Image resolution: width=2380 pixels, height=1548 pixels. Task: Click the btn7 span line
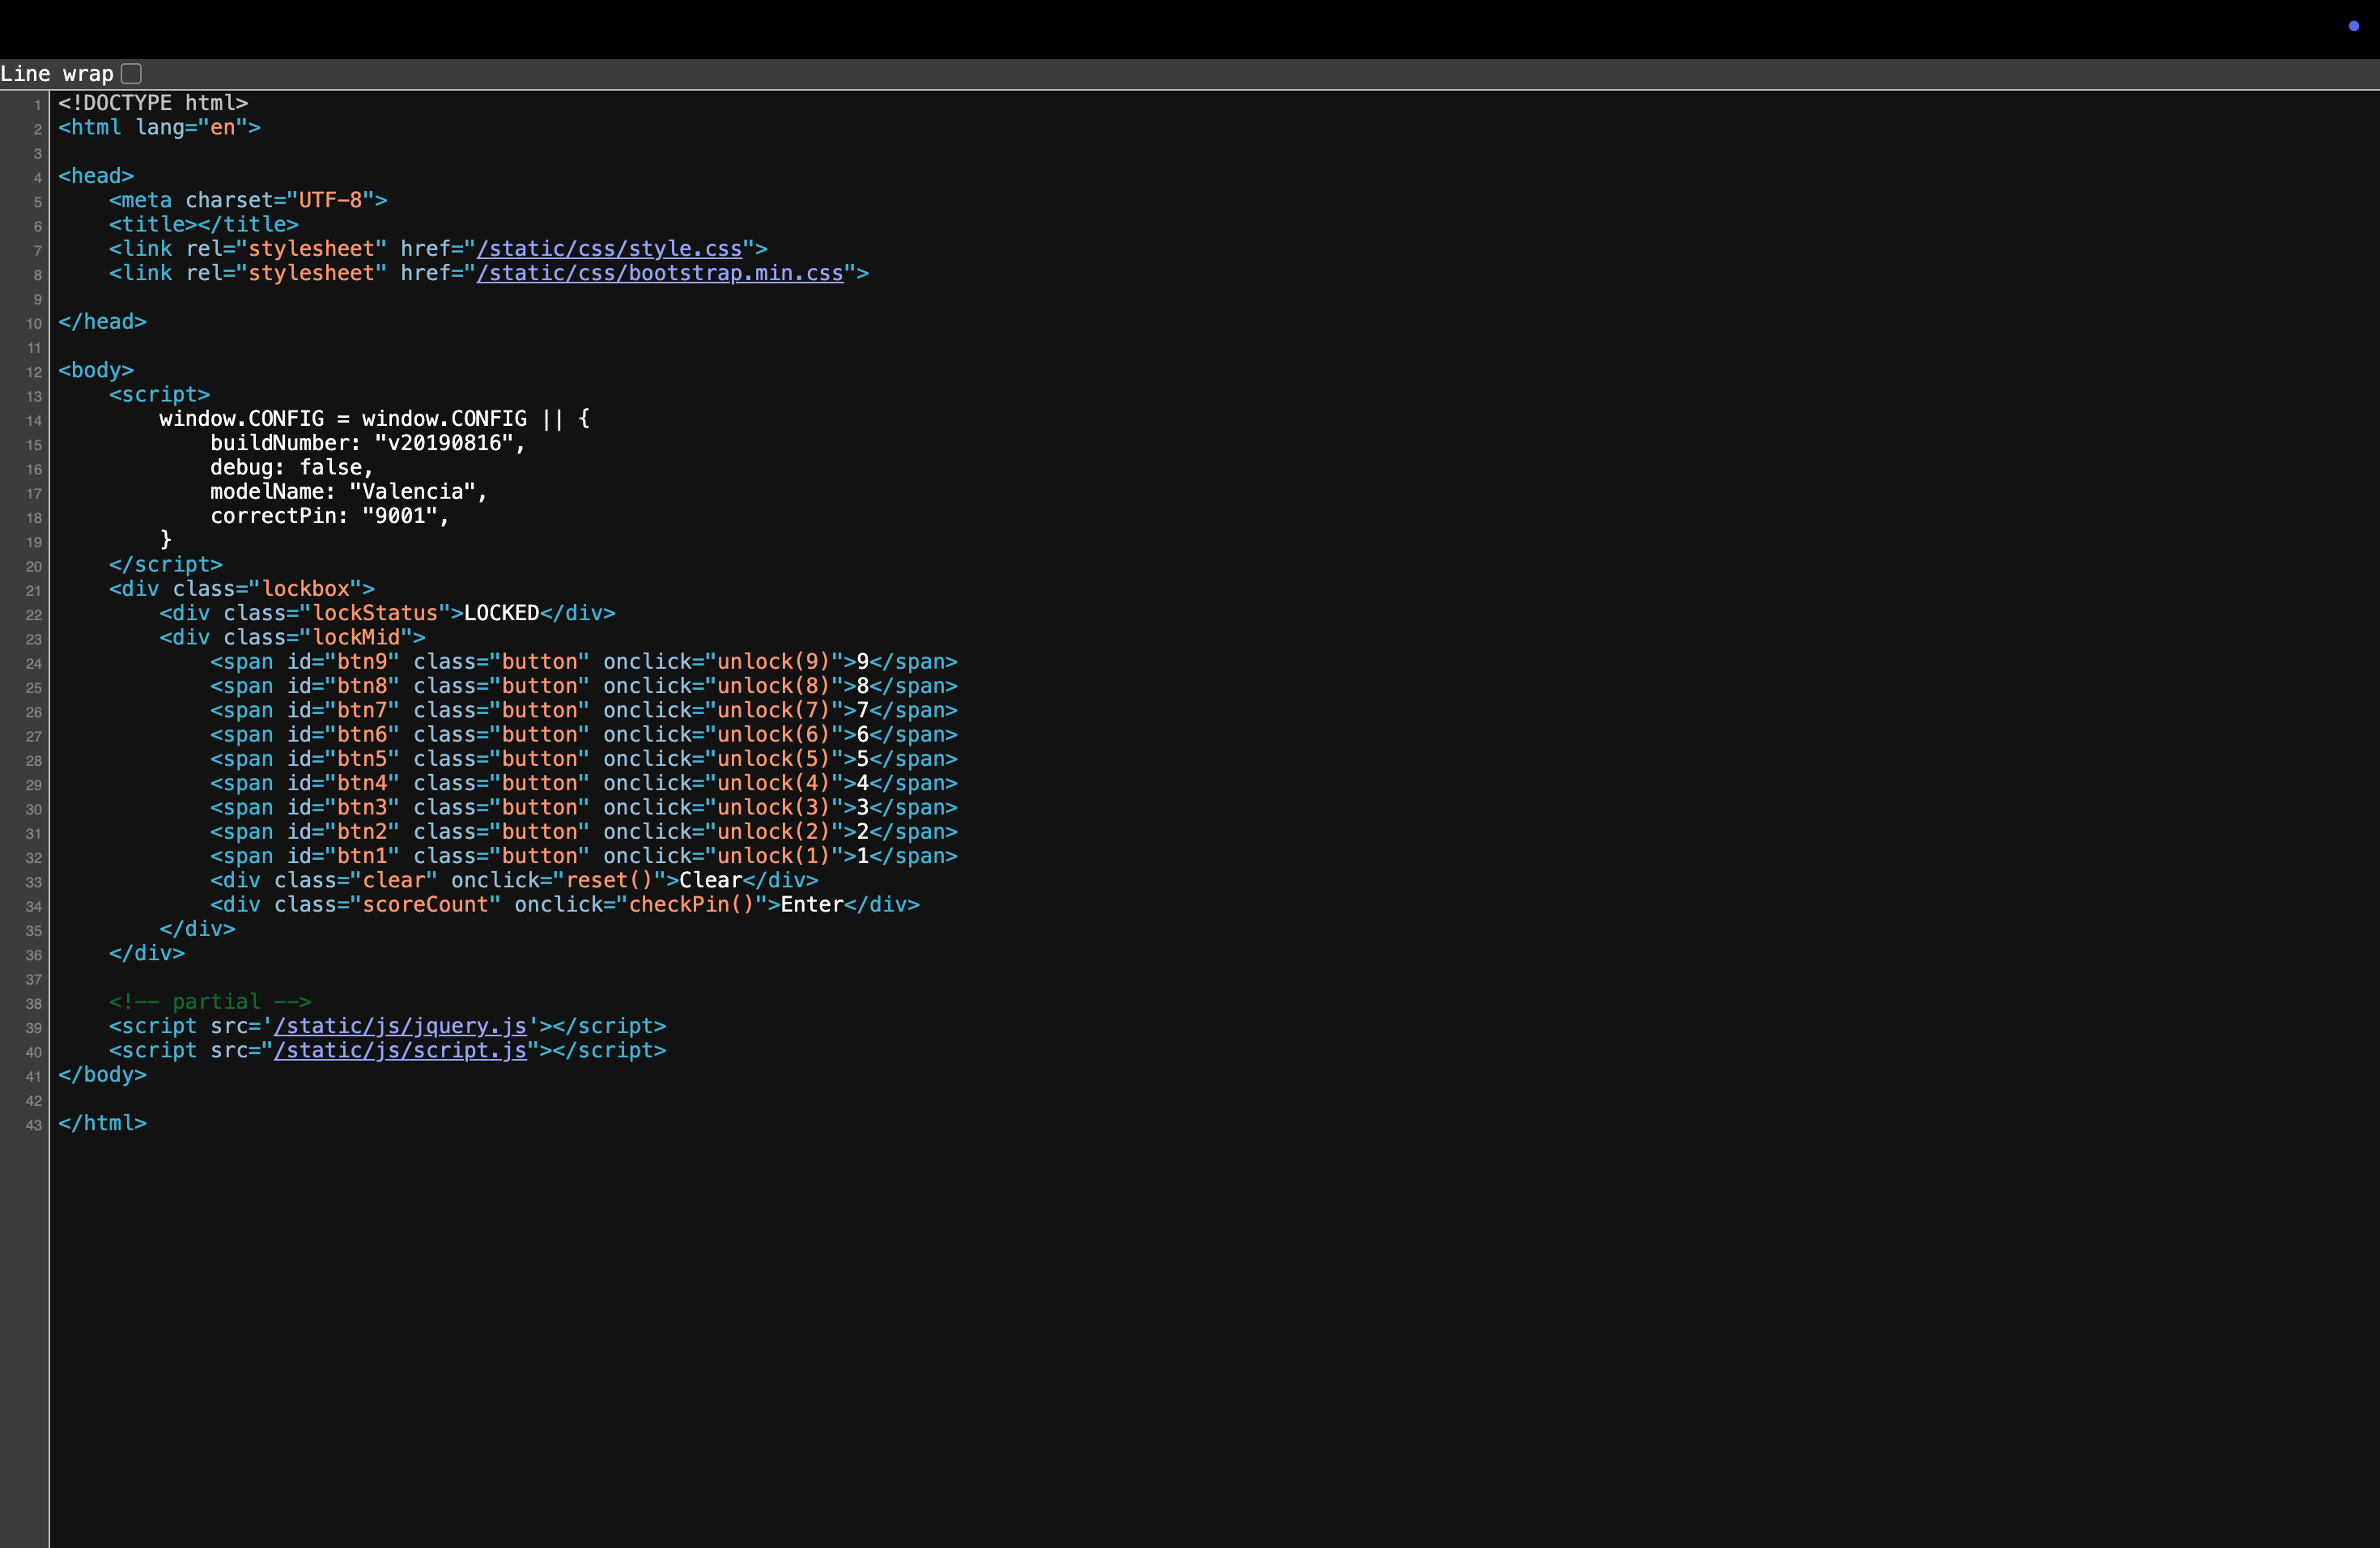click(x=584, y=710)
